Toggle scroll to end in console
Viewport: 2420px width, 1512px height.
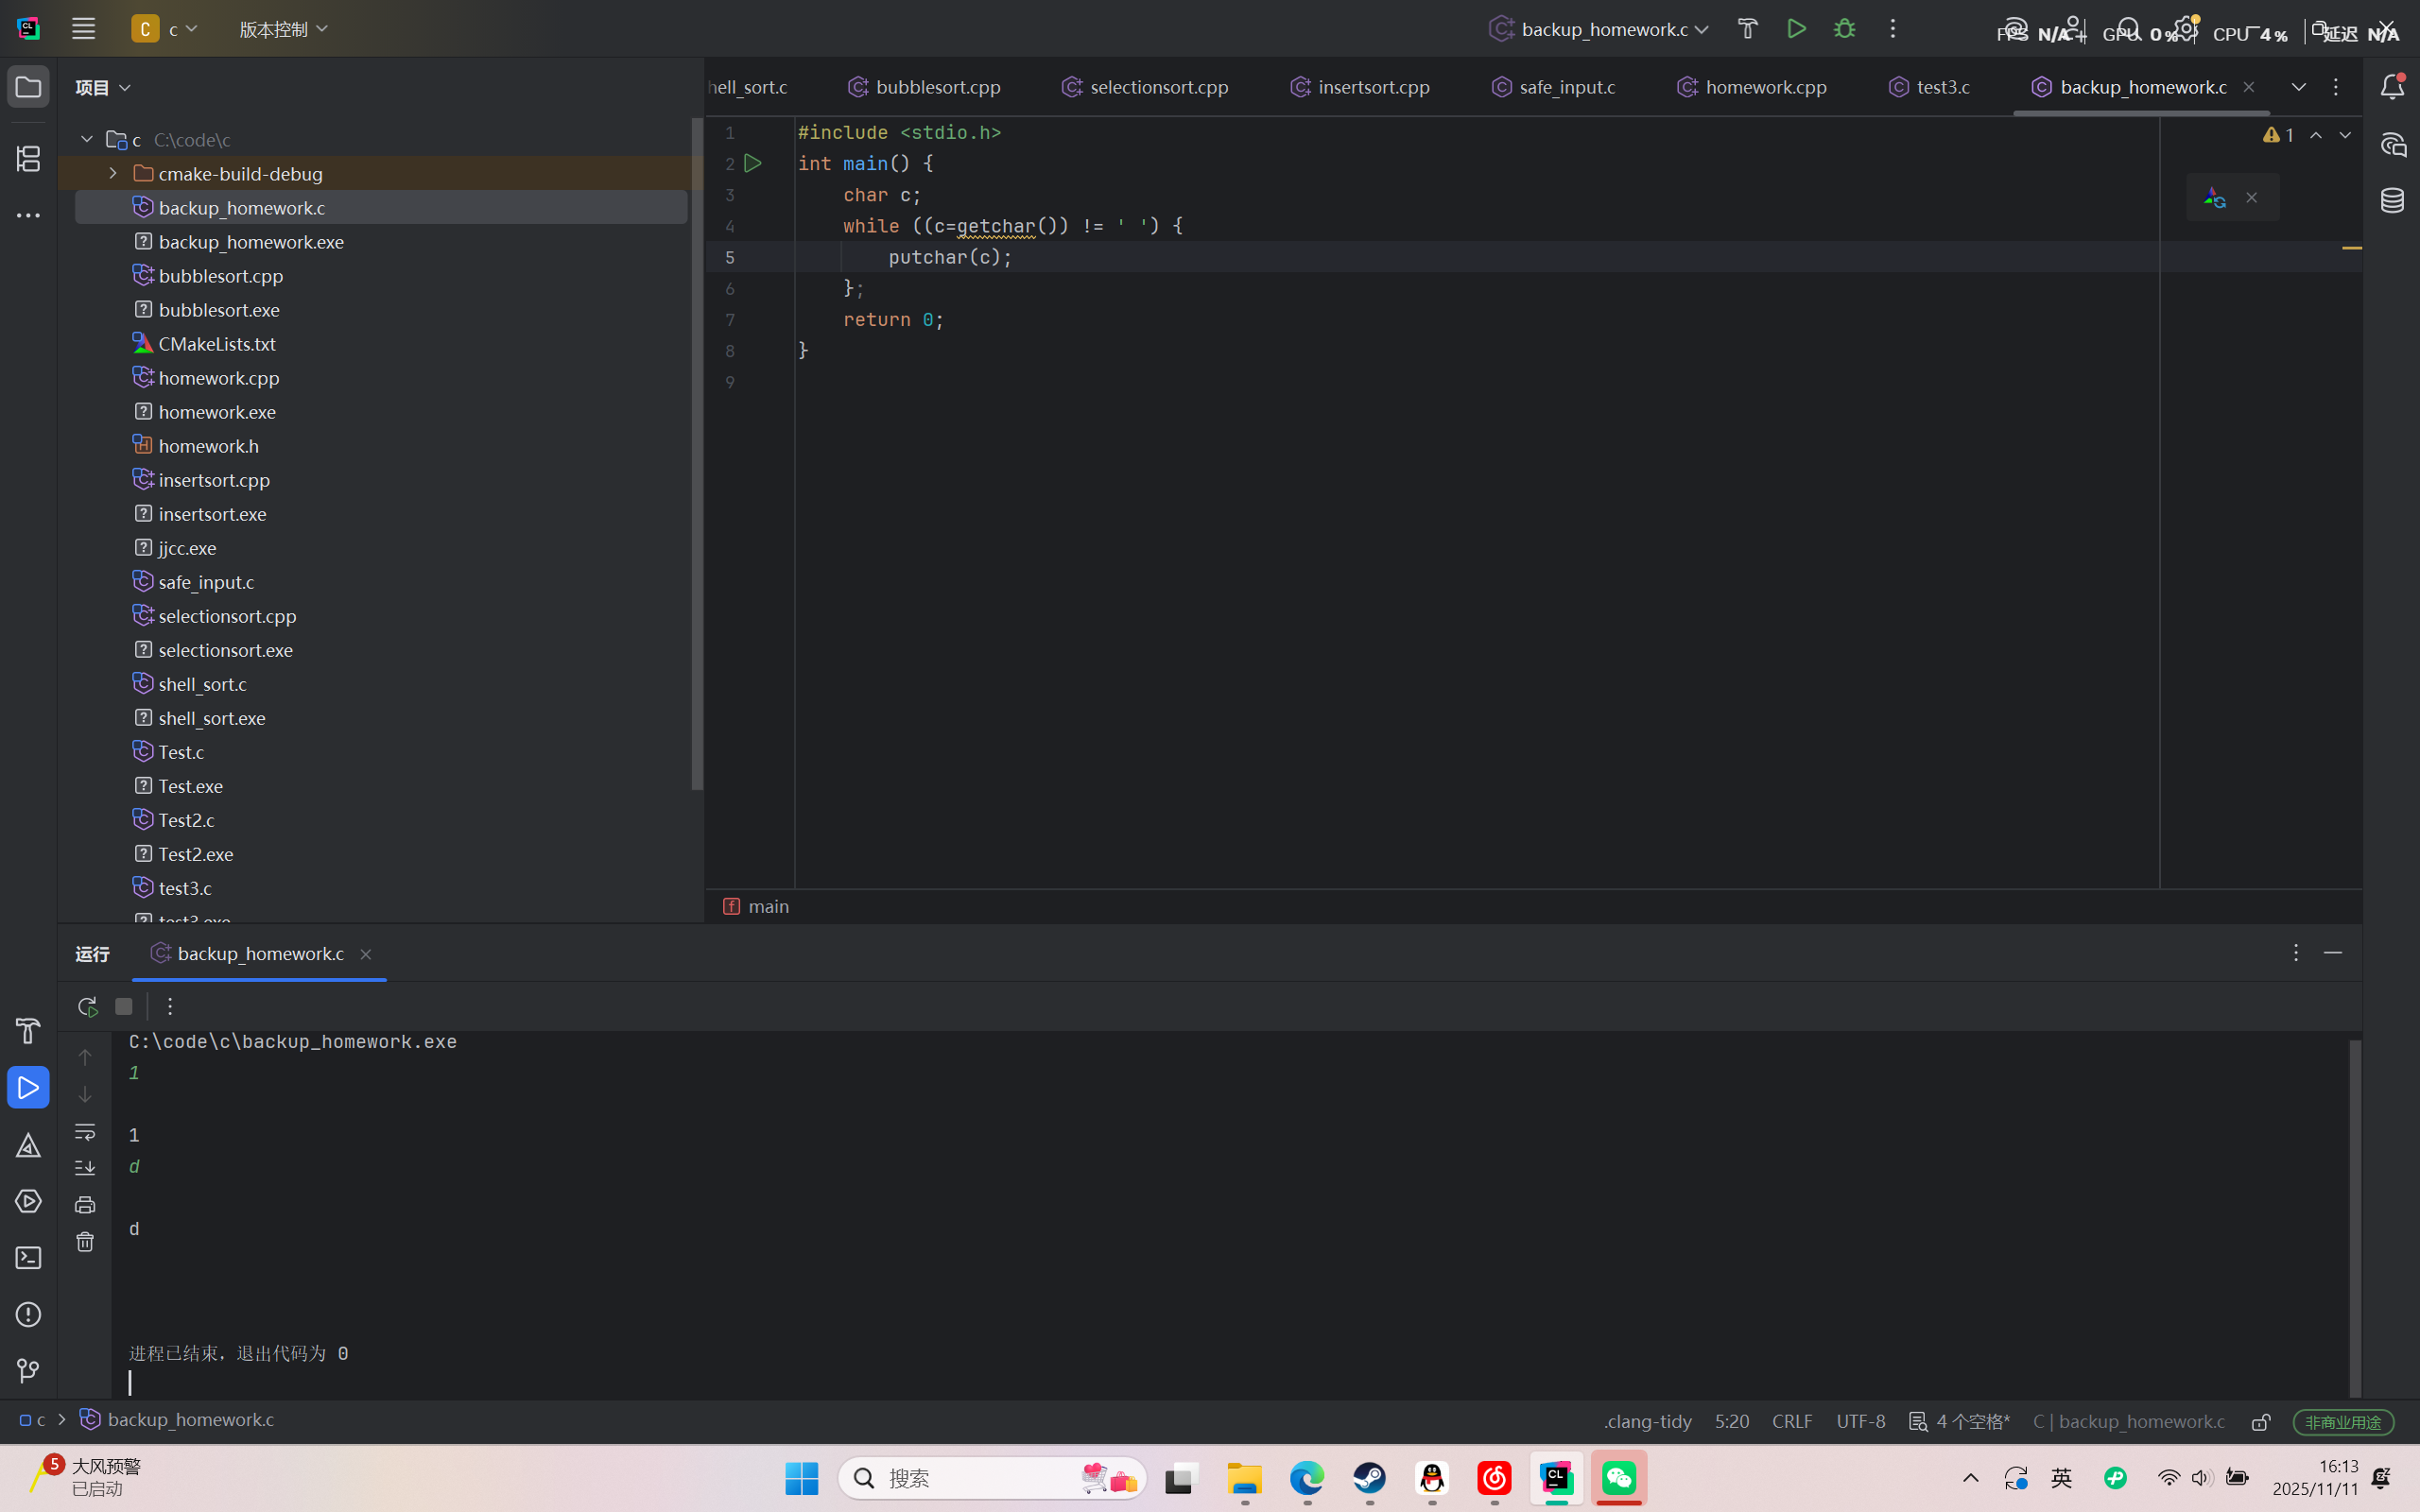coord(85,1167)
